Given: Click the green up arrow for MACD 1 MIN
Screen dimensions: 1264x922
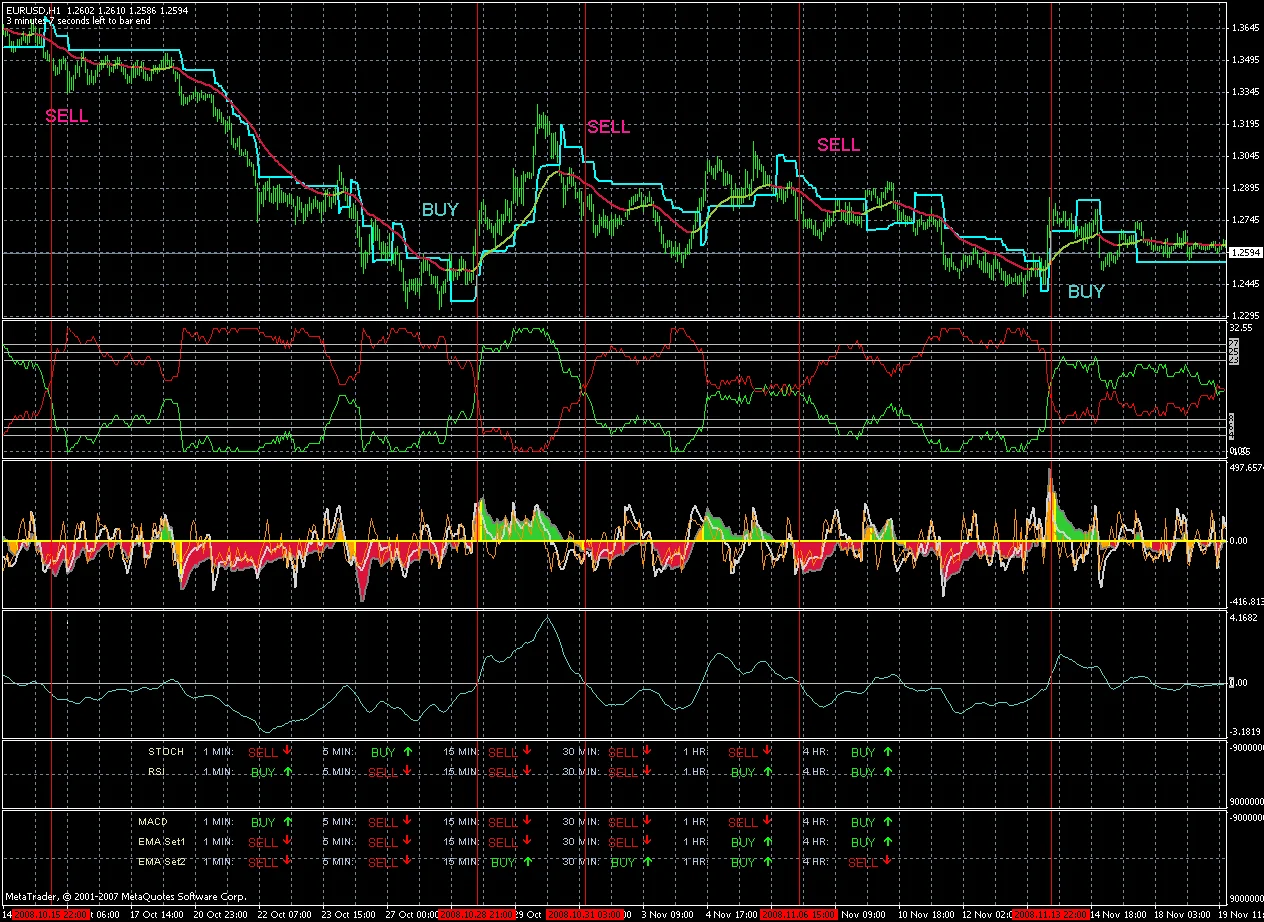Looking at the screenshot, I should point(287,822).
